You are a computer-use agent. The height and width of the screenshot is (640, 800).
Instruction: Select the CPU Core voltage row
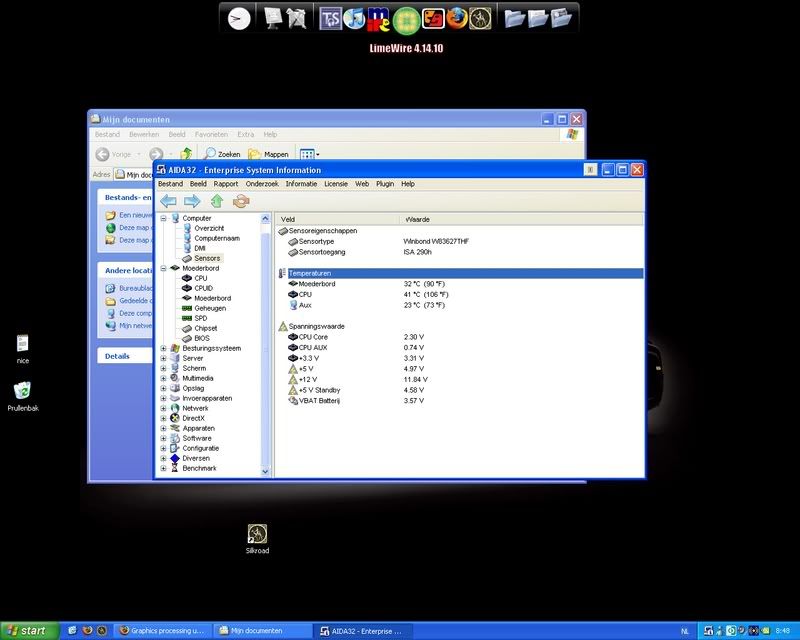click(461, 337)
